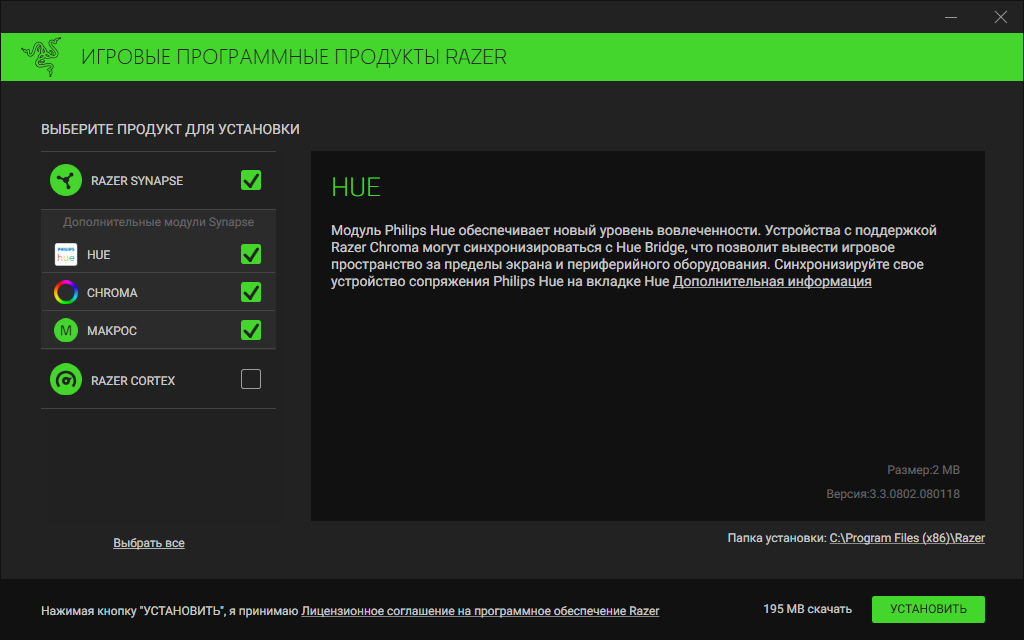Viewport: 1024px width, 640px height.
Task: Change install folder C:\Program Files (x86)\Razer
Action: (x=907, y=537)
